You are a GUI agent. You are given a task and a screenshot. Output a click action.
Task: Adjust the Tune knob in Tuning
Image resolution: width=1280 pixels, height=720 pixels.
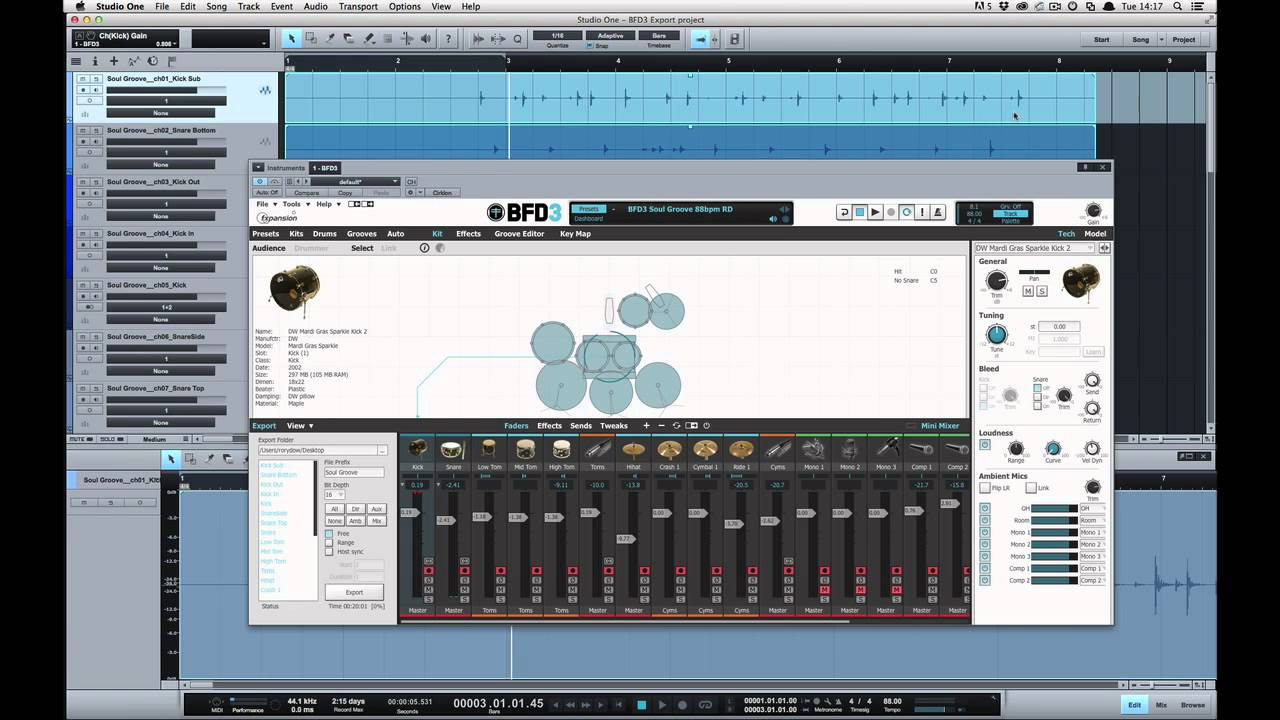996,335
